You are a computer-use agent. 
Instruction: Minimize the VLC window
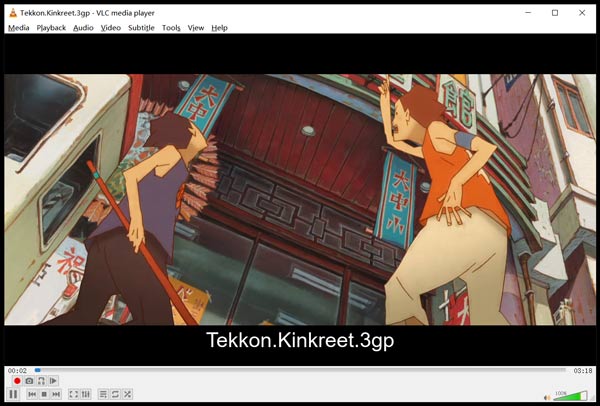click(528, 13)
